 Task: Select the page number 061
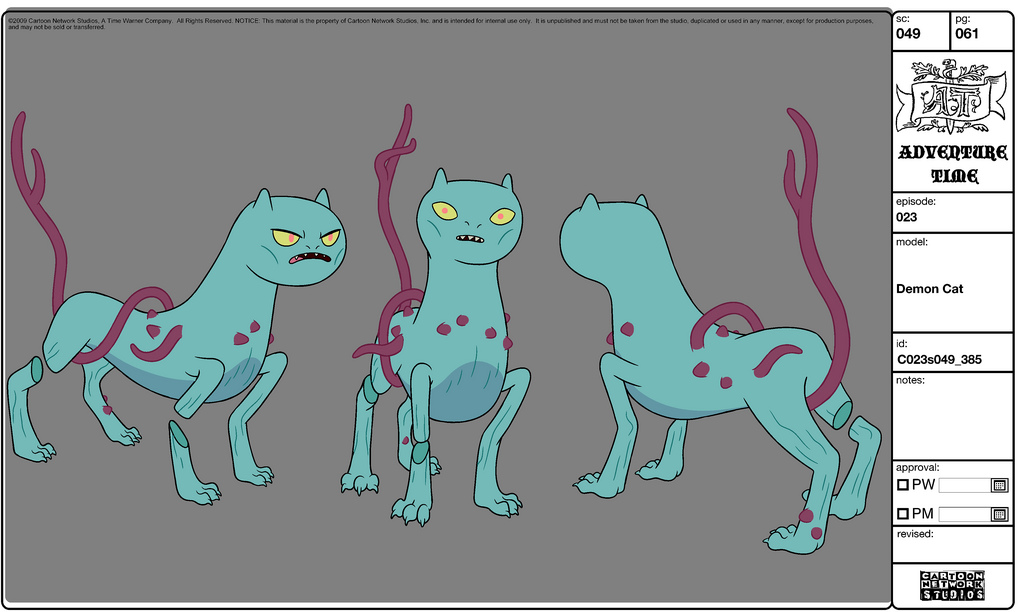point(967,34)
